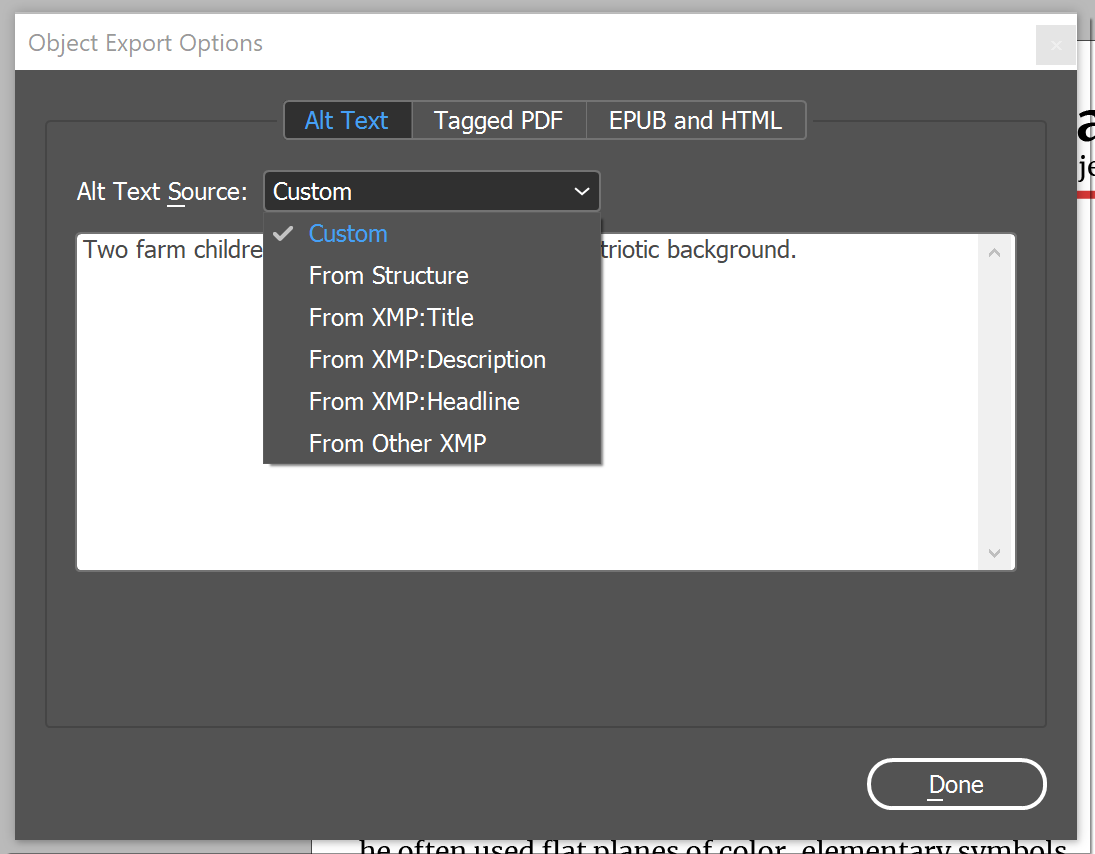Select From XMP:Title option
Viewport: 1095px width, 854px height.
[432, 318]
